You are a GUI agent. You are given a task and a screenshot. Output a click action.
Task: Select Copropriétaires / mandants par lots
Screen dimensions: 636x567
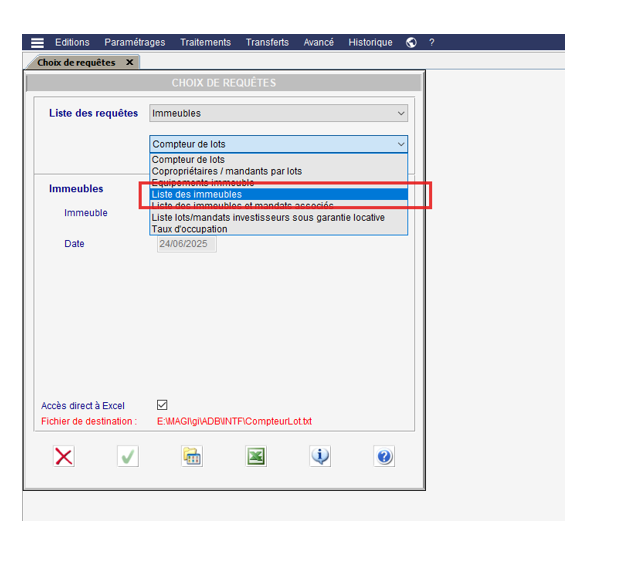(x=226, y=171)
